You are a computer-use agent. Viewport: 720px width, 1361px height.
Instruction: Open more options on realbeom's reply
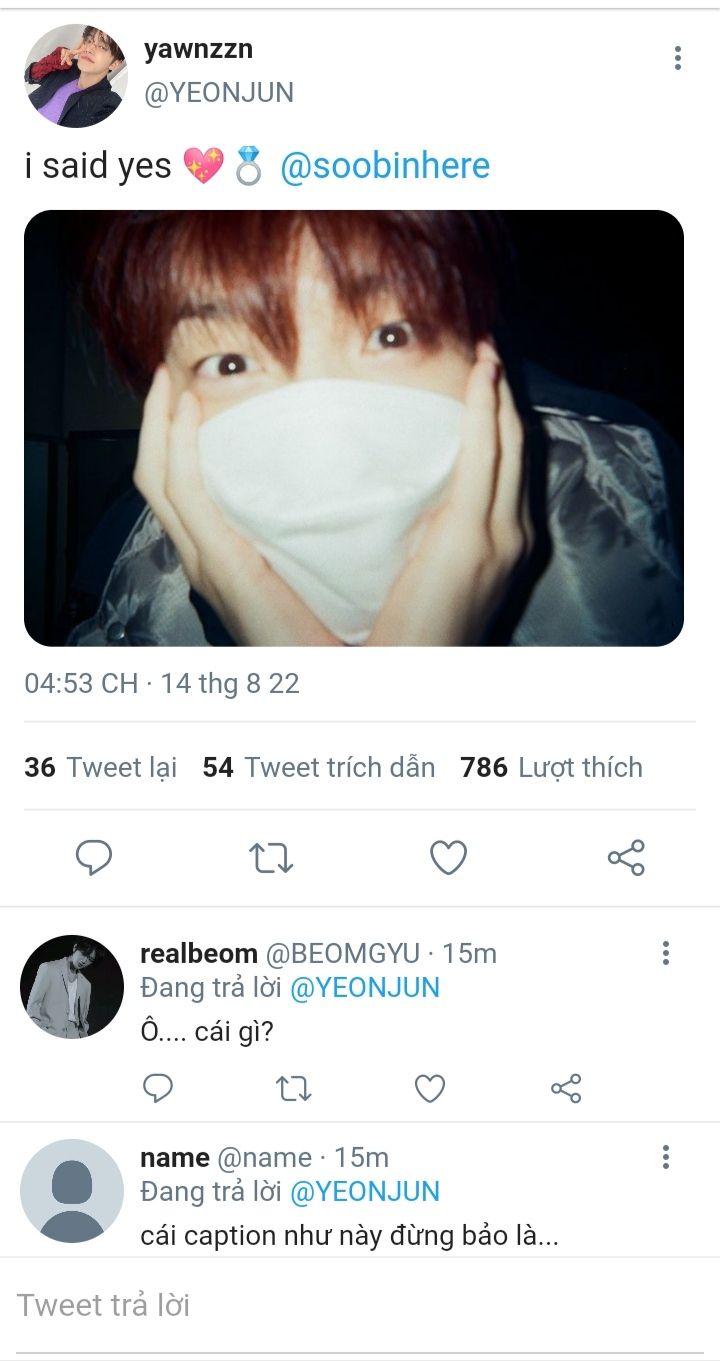pyautogui.click(x=666, y=953)
